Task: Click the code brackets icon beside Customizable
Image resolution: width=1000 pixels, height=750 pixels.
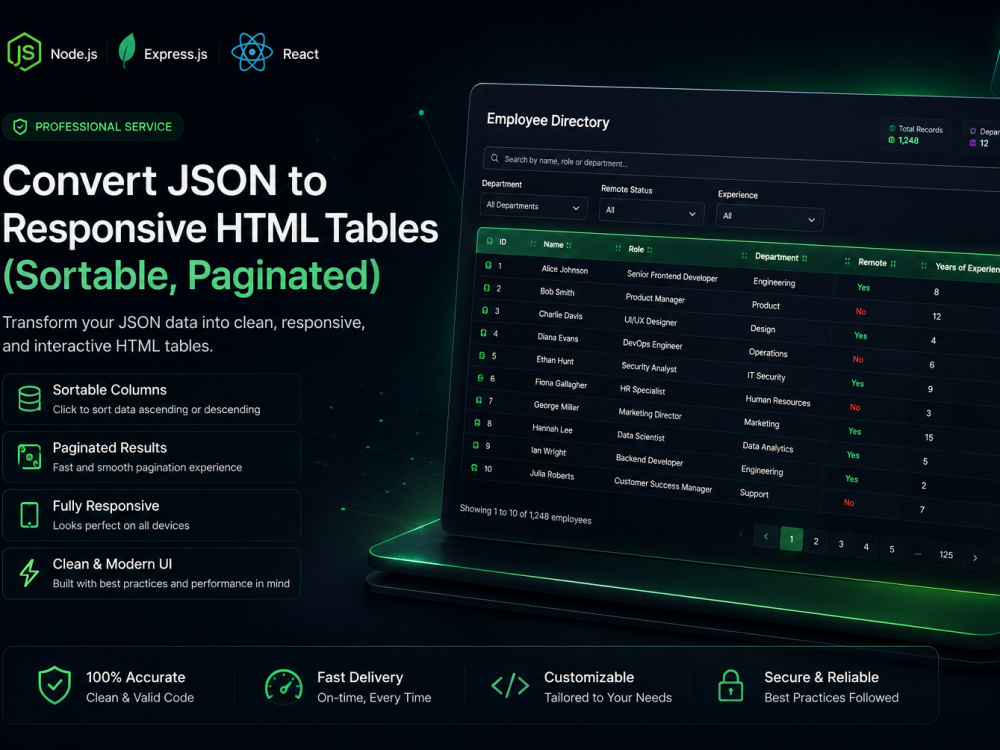Action: (x=510, y=686)
